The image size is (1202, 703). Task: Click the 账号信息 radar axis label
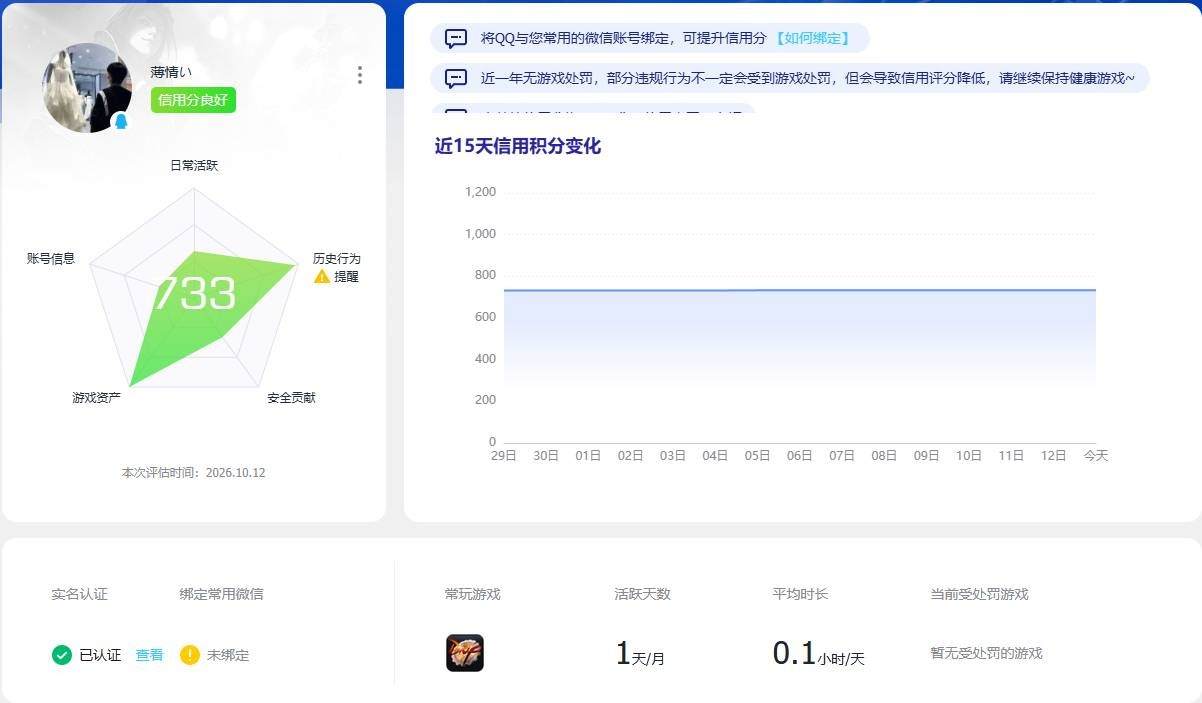tap(51, 258)
